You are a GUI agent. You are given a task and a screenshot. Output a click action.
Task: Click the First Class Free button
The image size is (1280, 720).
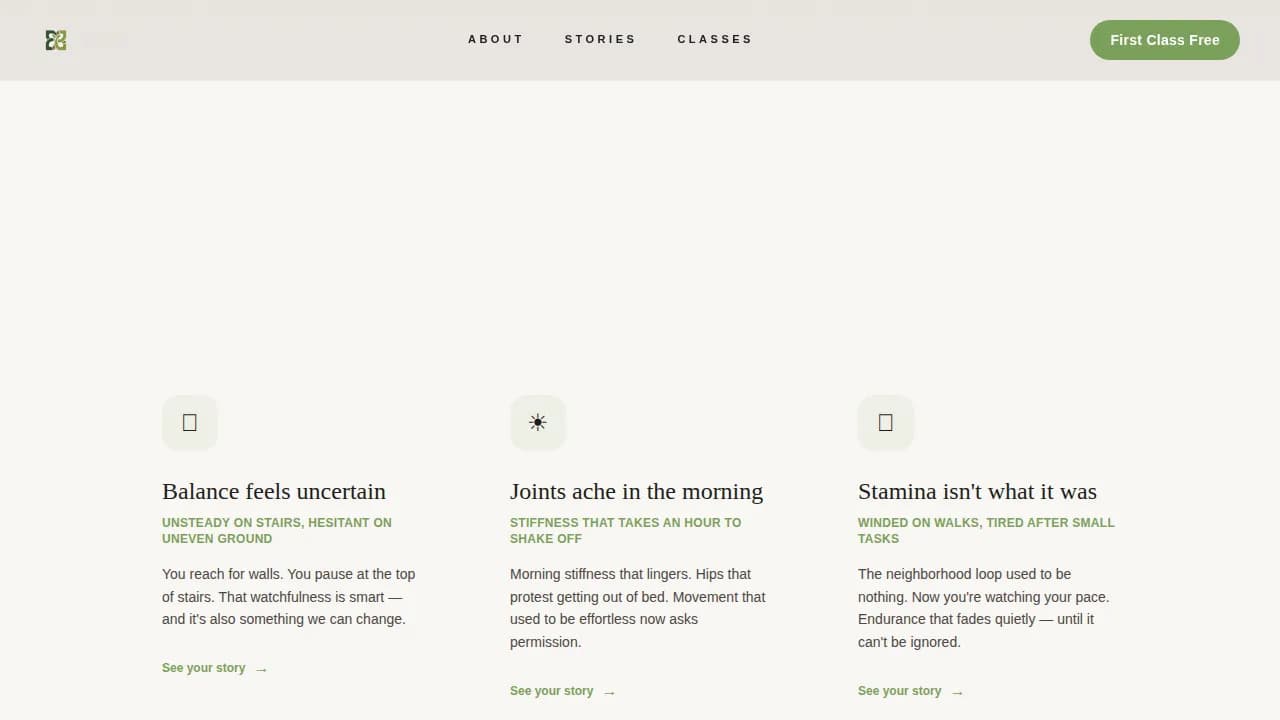pyautogui.click(x=1165, y=40)
